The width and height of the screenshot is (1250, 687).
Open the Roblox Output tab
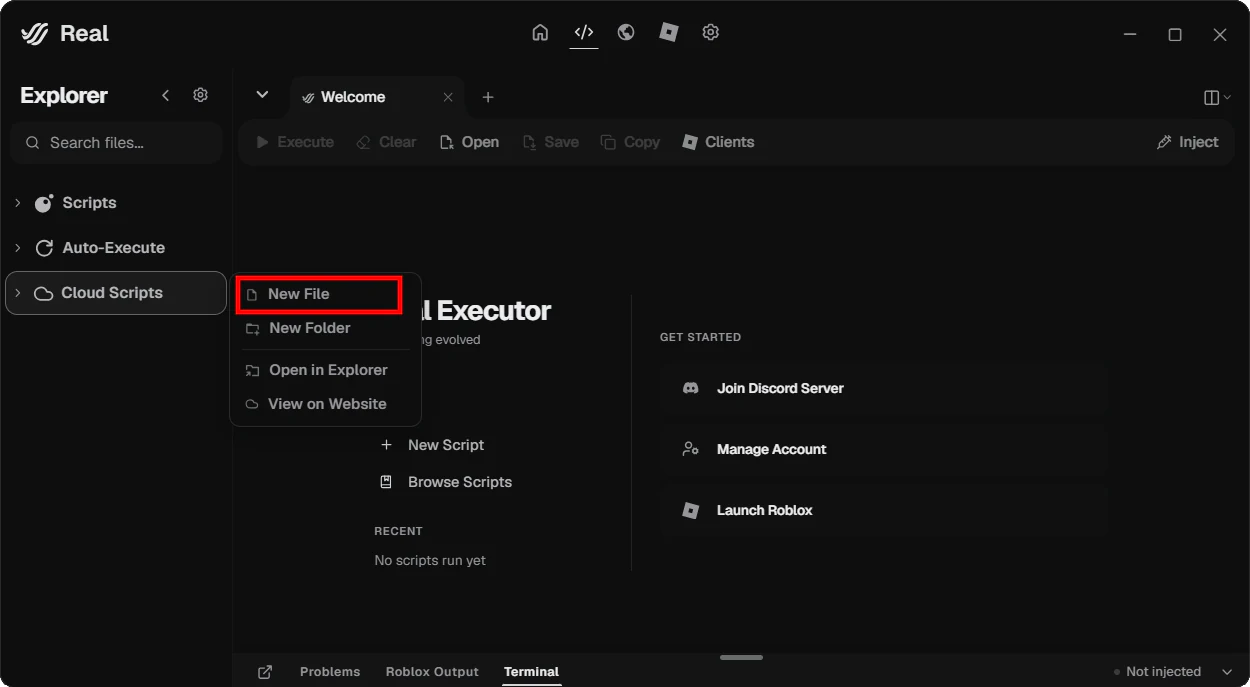click(432, 672)
